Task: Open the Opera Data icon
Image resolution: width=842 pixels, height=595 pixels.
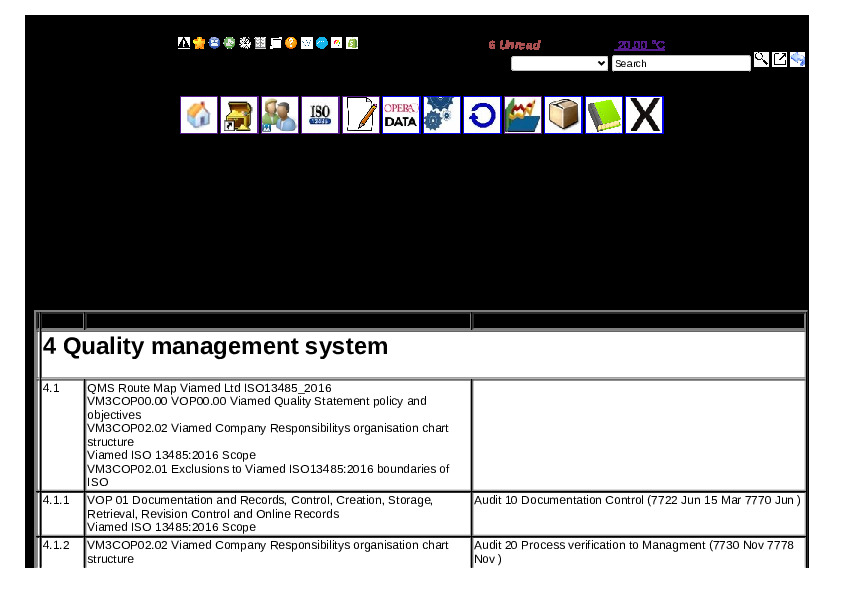Action: (x=401, y=115)
